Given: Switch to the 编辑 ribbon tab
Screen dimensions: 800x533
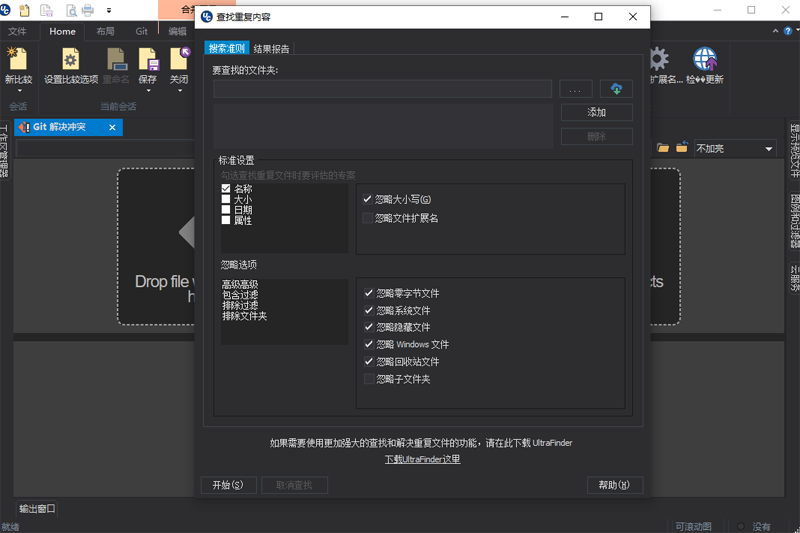Looking at the screenshot, I should [x=178, y=31].
